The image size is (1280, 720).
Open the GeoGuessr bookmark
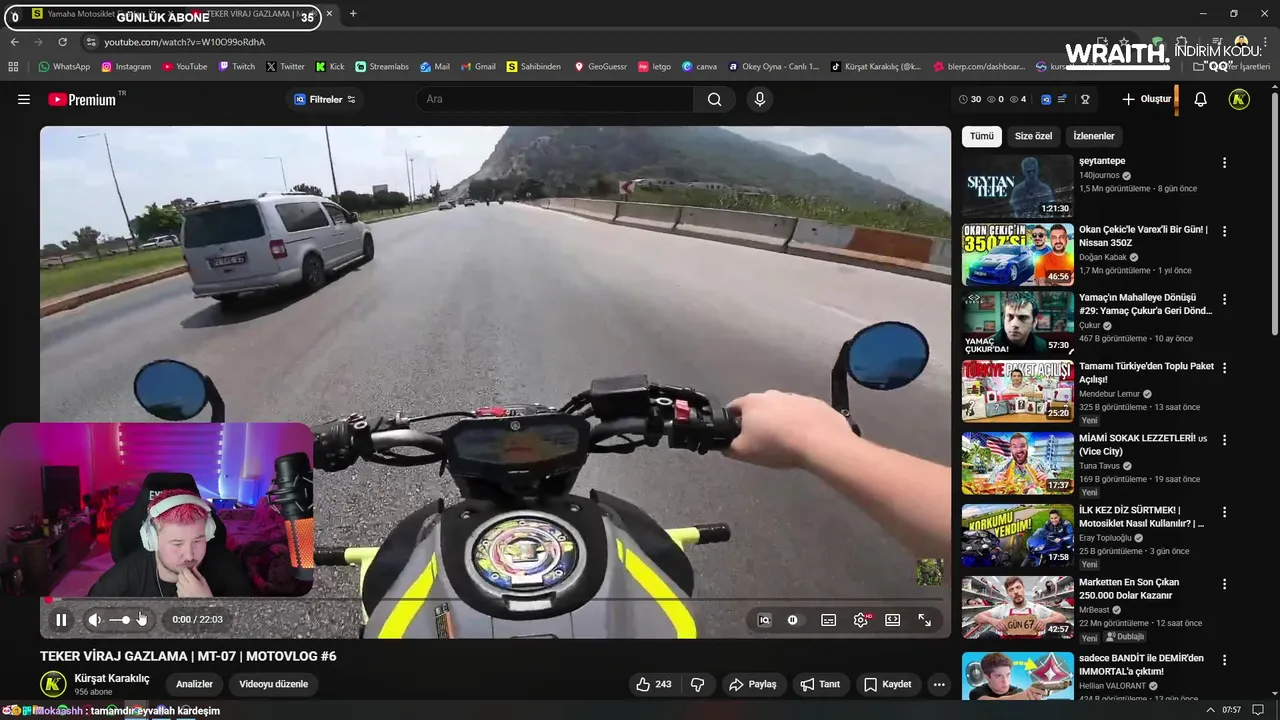[600, 67]
